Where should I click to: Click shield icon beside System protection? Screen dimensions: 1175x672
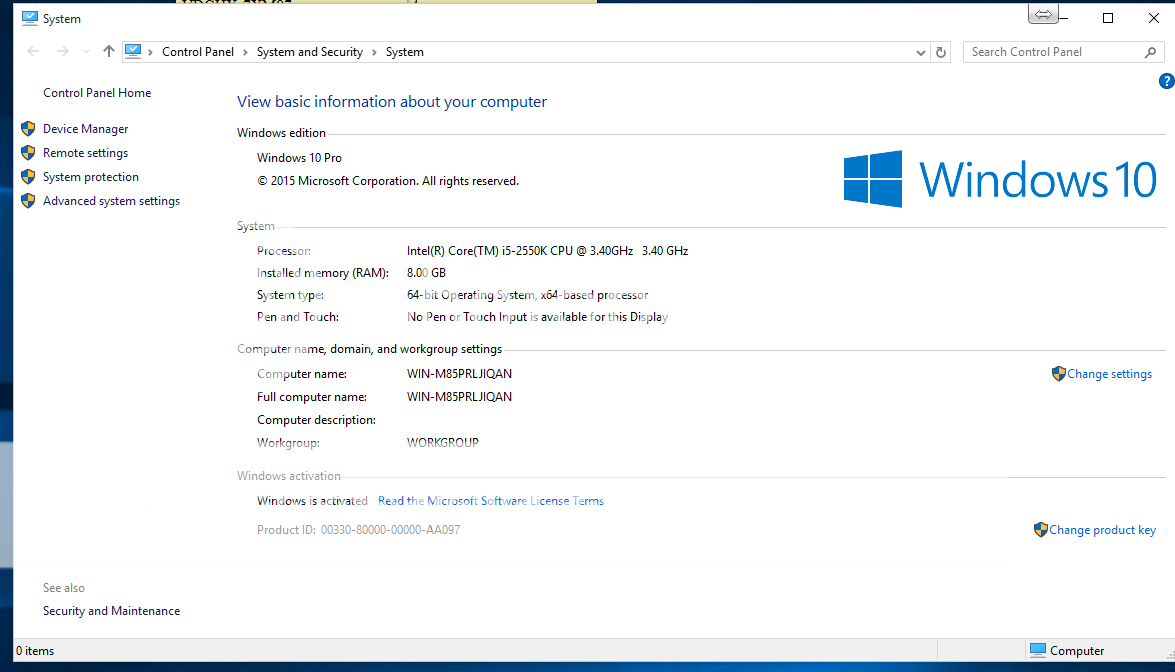click(x=28, y=177)
